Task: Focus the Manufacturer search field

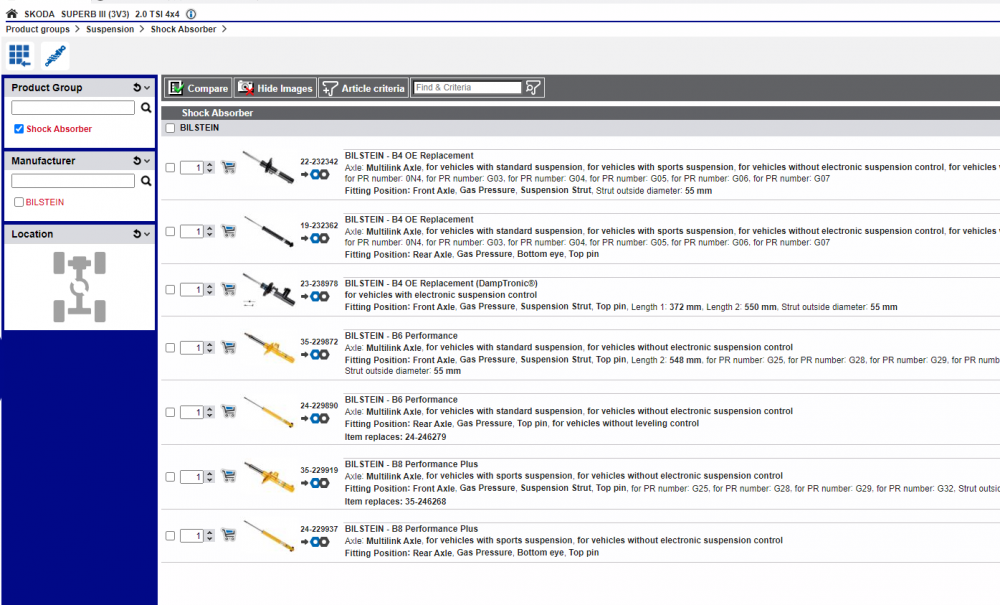Action: click(73, 181)
